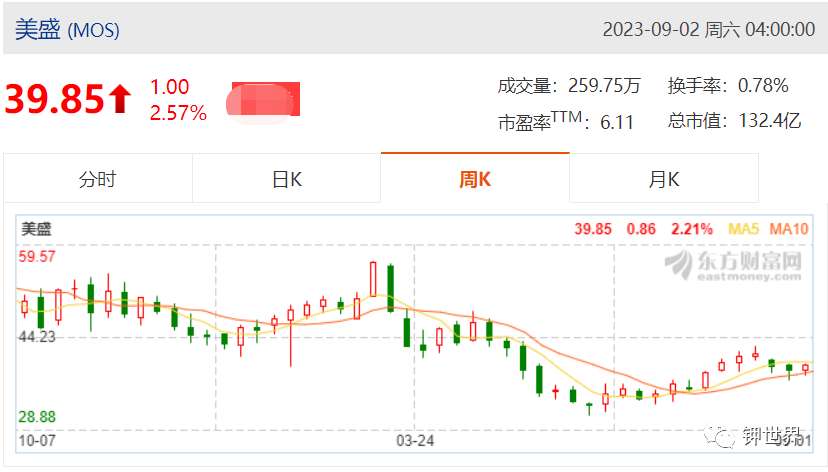The width and height of the screenshot is (828, 472).
Task: Select the 周K tab
Action: (x=475, y=178)
